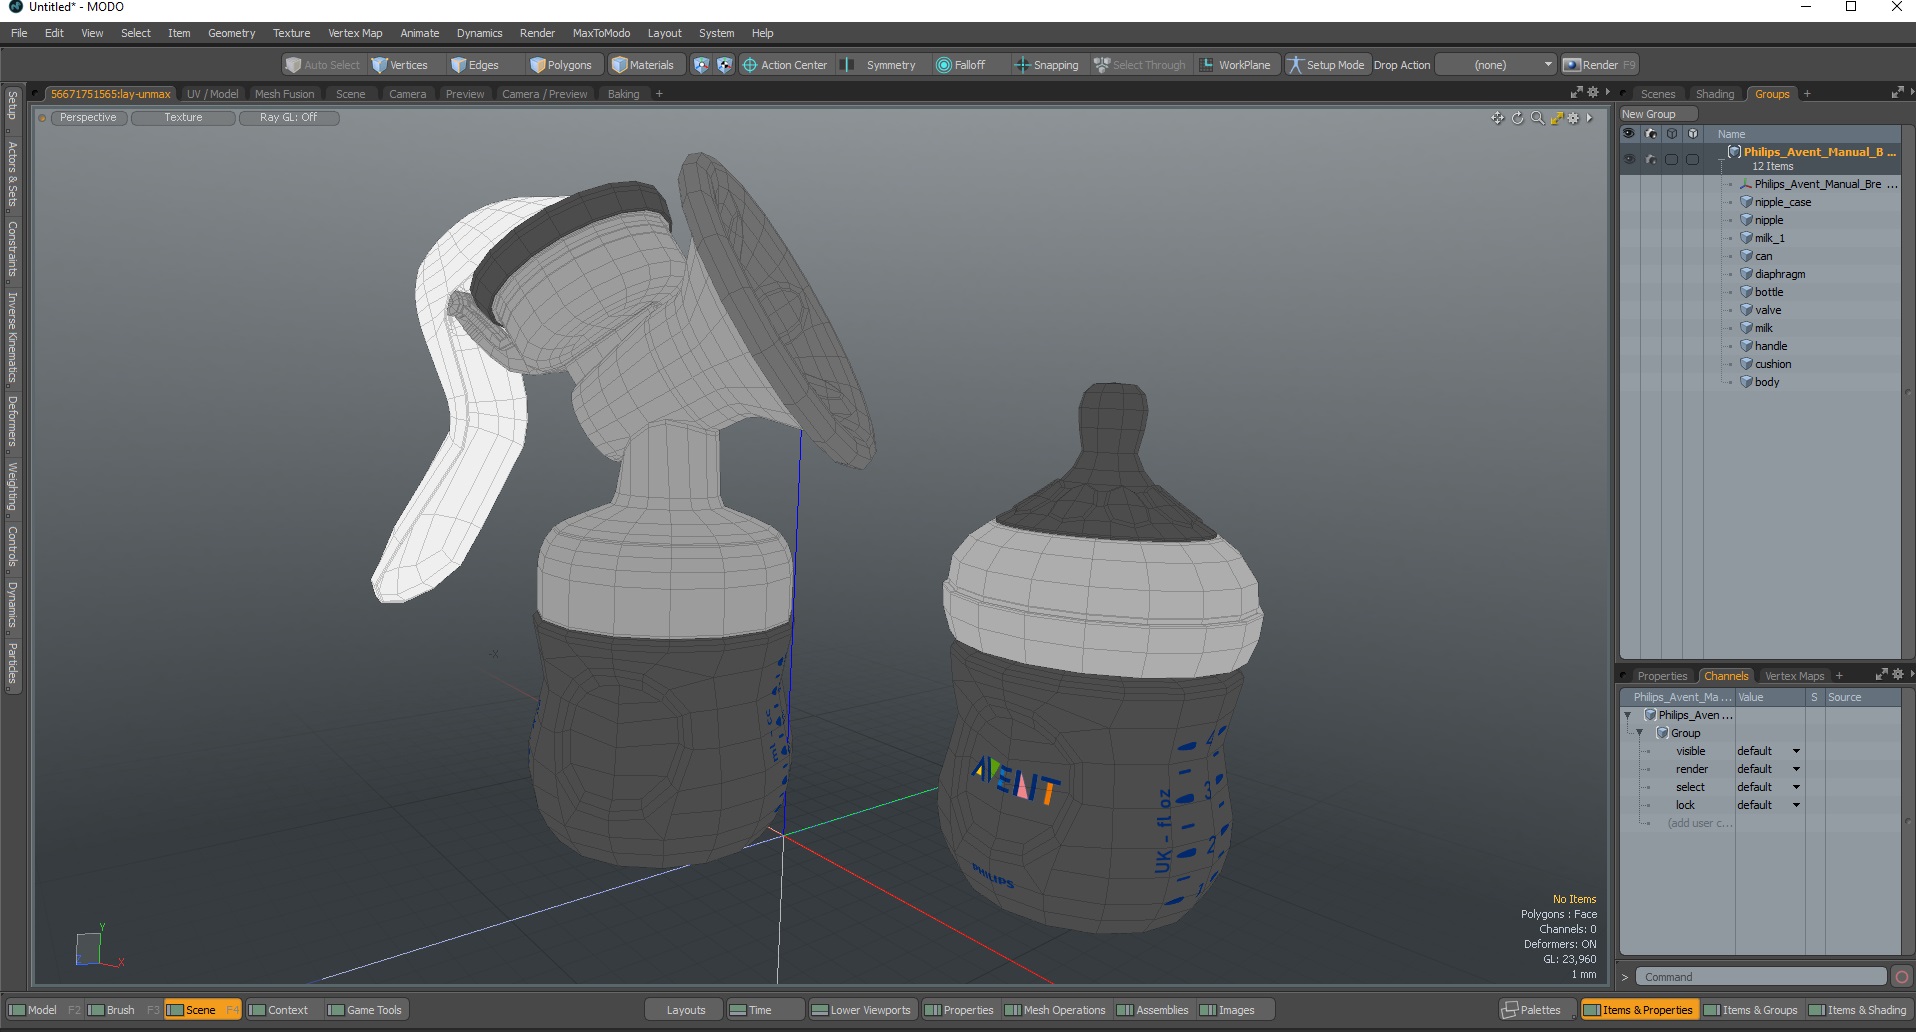Open the Mesh Operations panel
This screenshot has height=1032, width=1916.
point(1055,1010)
